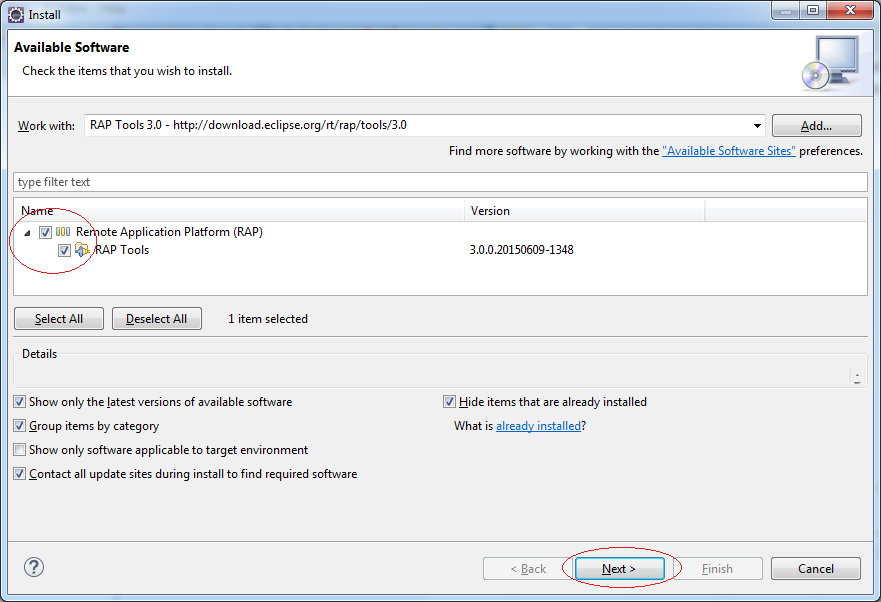The image size is (881, 602).
Task: Click the Remote Application Platform category icon
Action: coord(63,232)
